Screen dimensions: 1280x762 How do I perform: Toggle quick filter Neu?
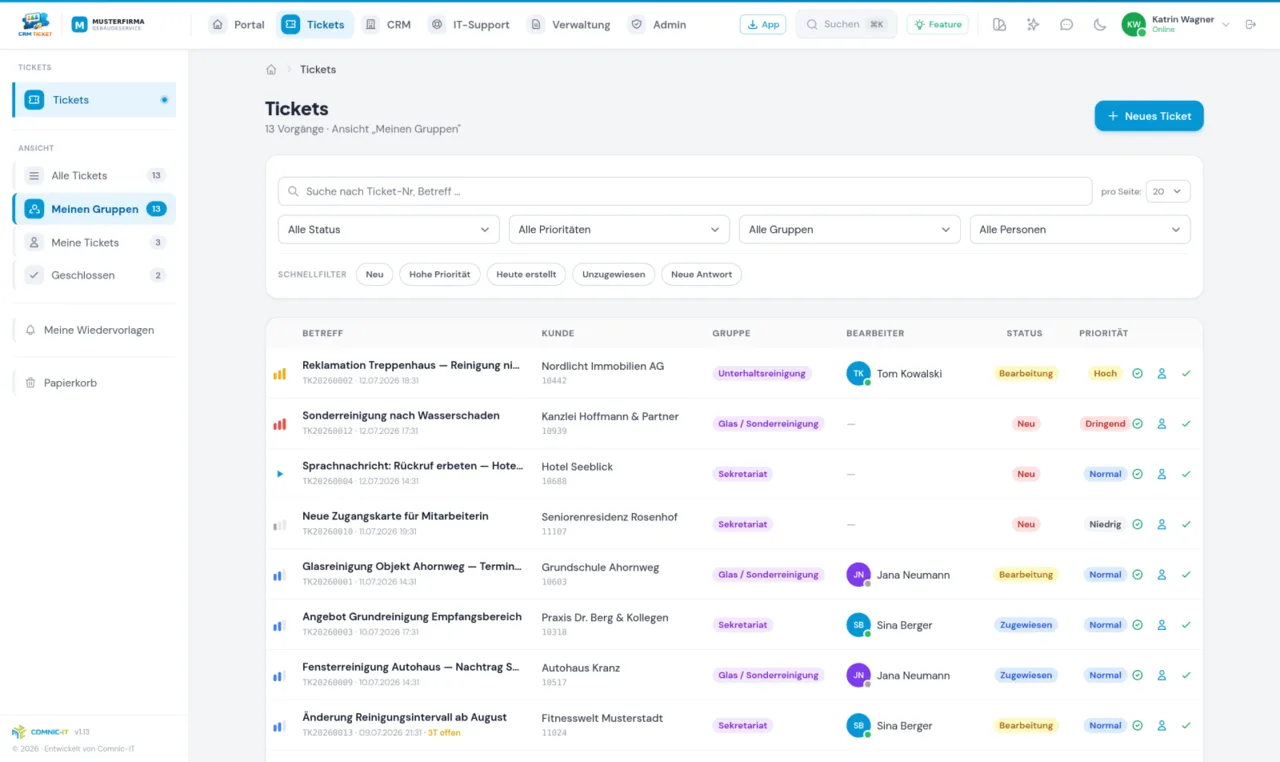(374, 274)
